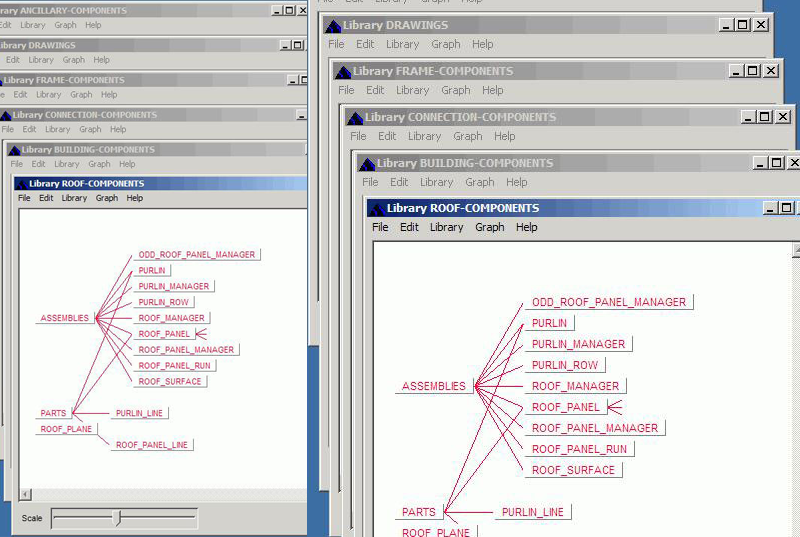This screenshot has height=537, width=800.
Task: Select ROOF_PANEL_LINE node in left graph
Action: [152, 445]
